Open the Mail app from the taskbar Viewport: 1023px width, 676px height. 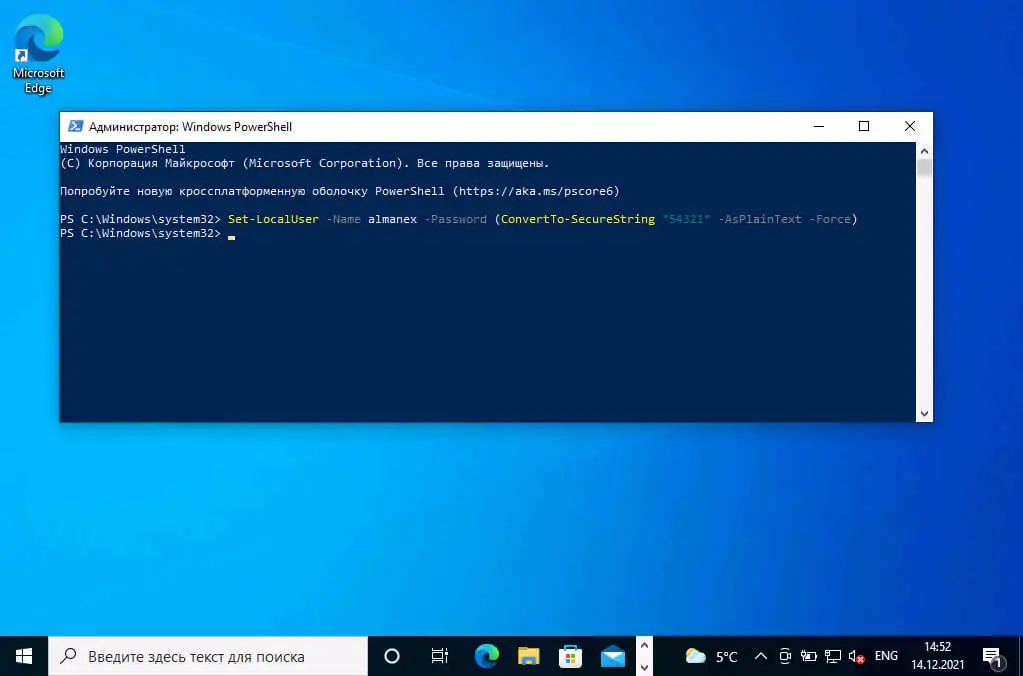pos(613,656)
